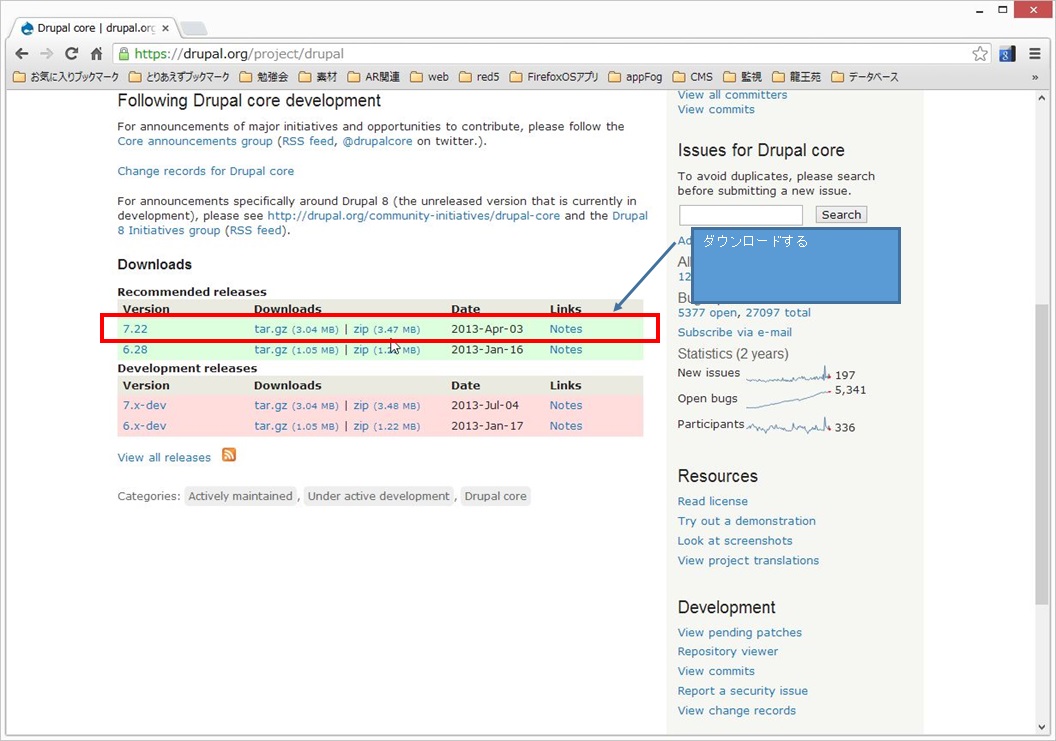The image size is (1056, 741).
Task: Open the とりあえずブックマーク bookmarks folder
Action: [179, 77]
